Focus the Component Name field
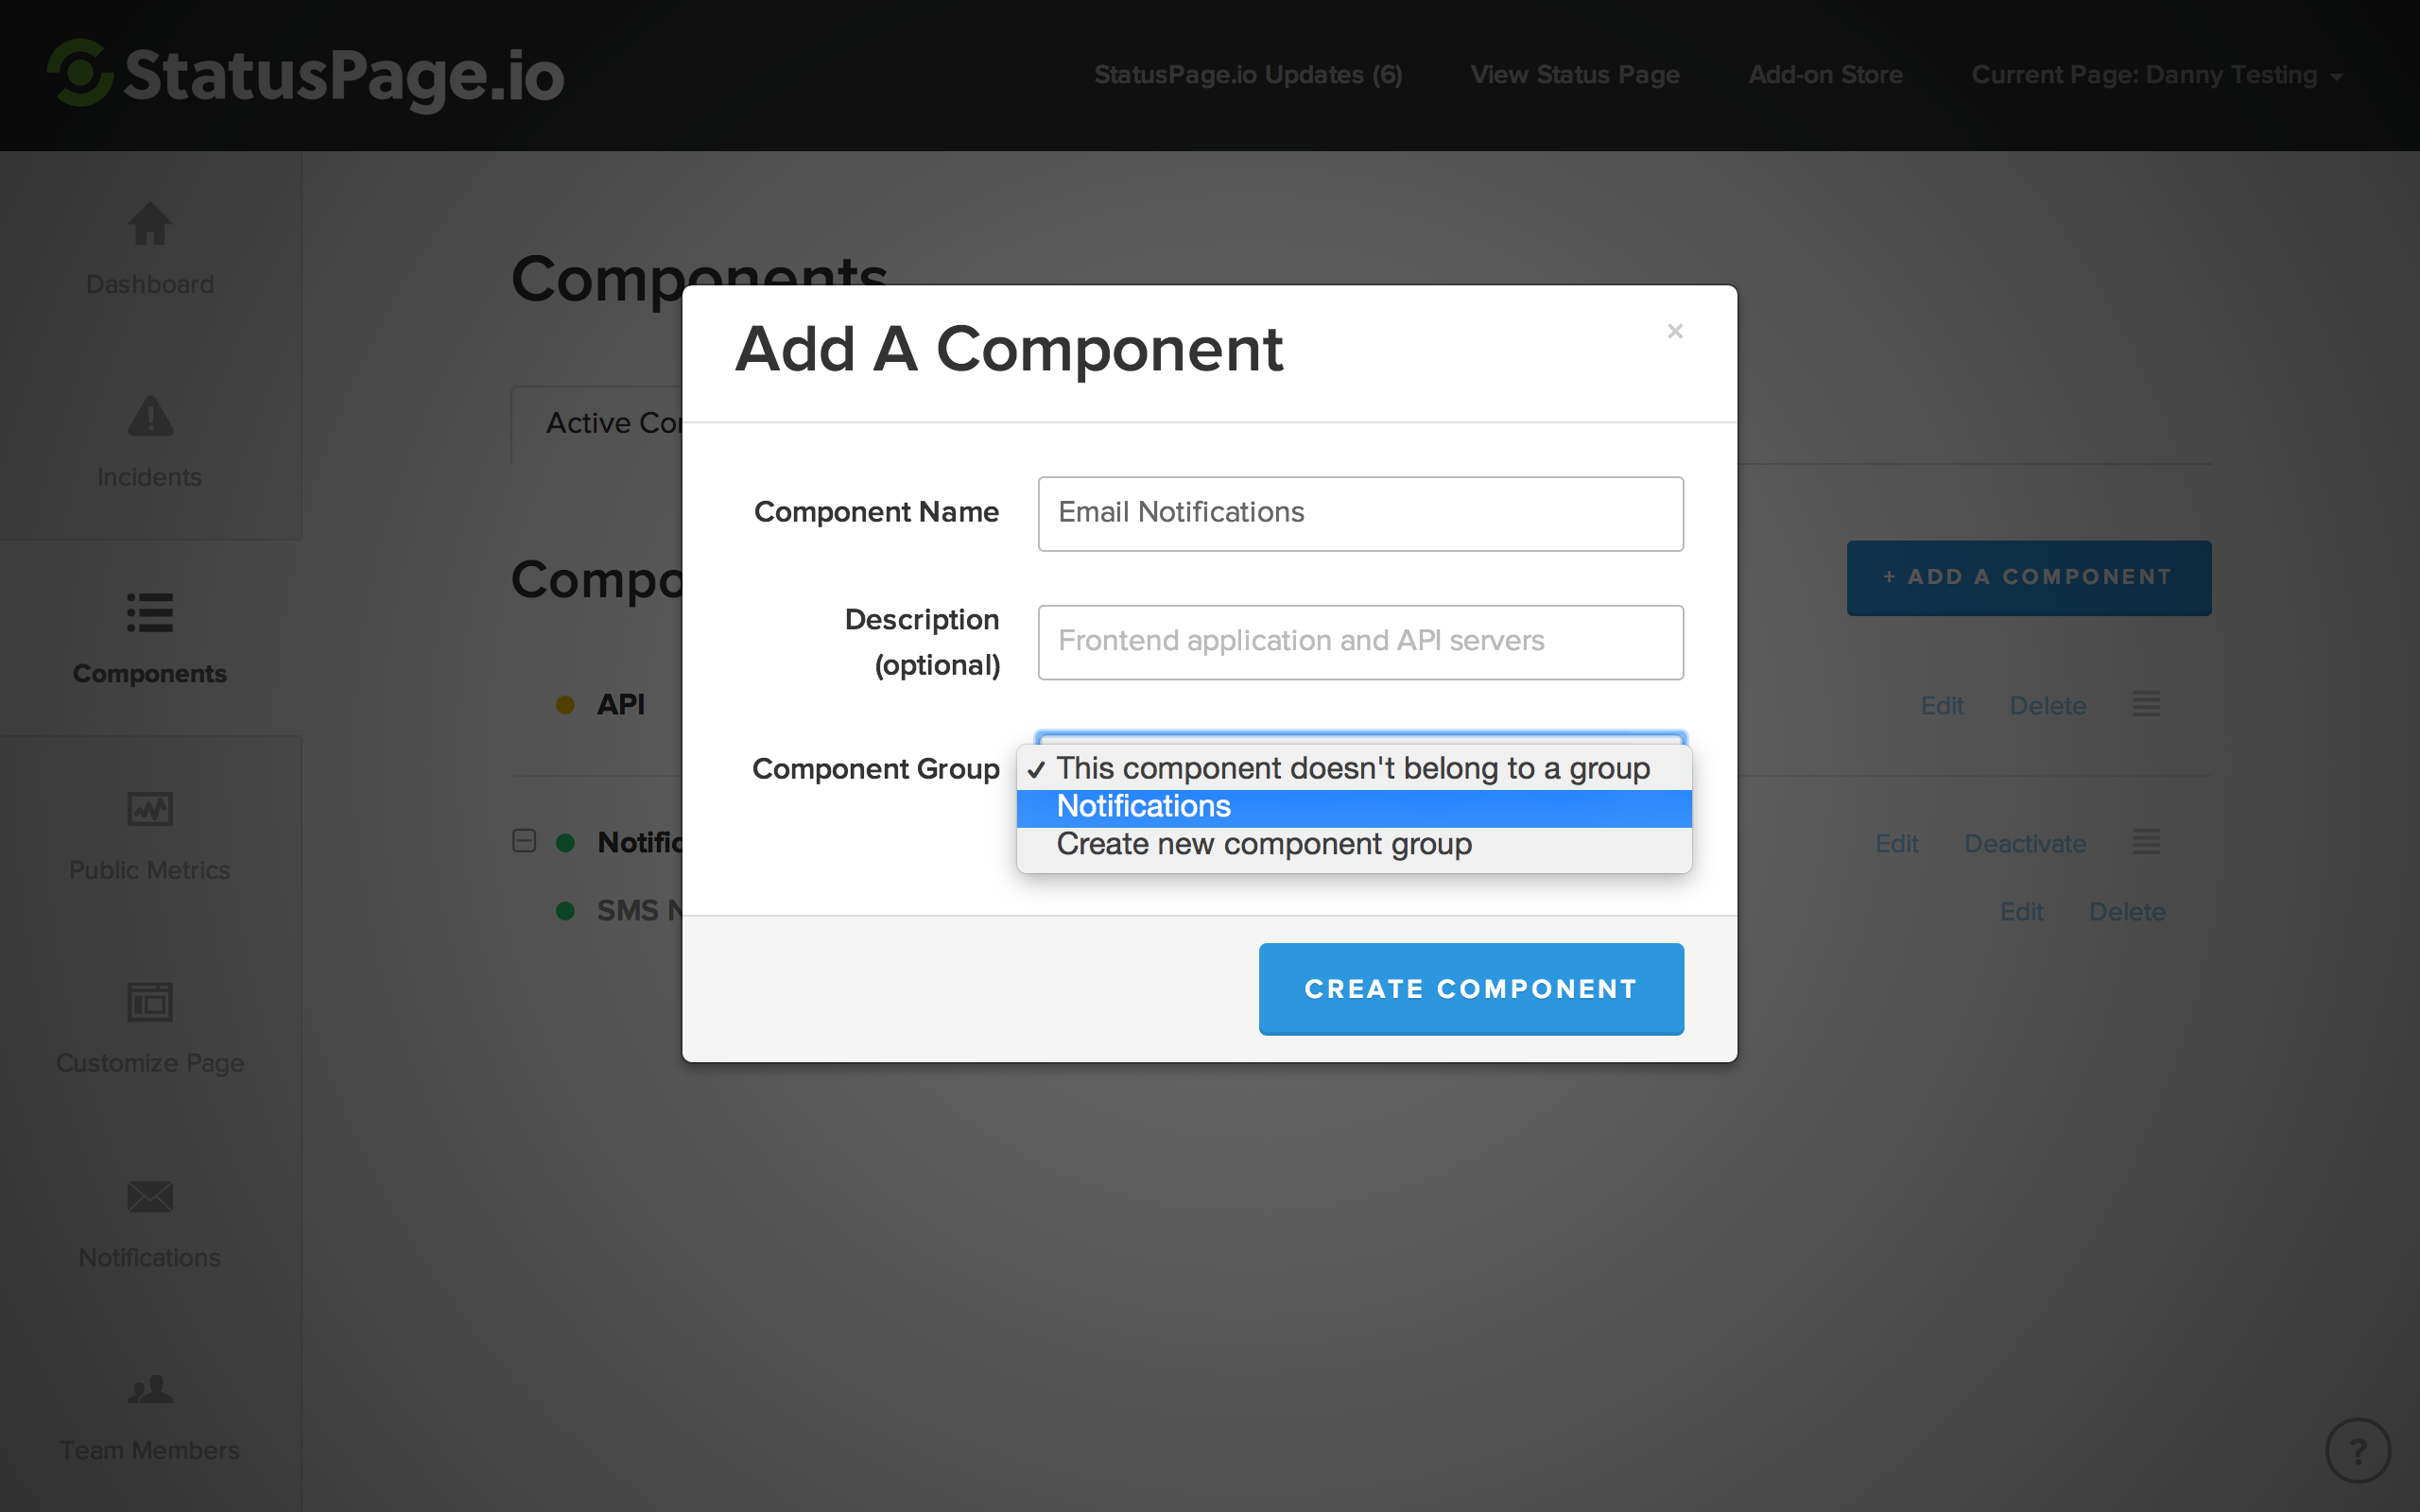2420x1512 pixels. coord(1360,513)
